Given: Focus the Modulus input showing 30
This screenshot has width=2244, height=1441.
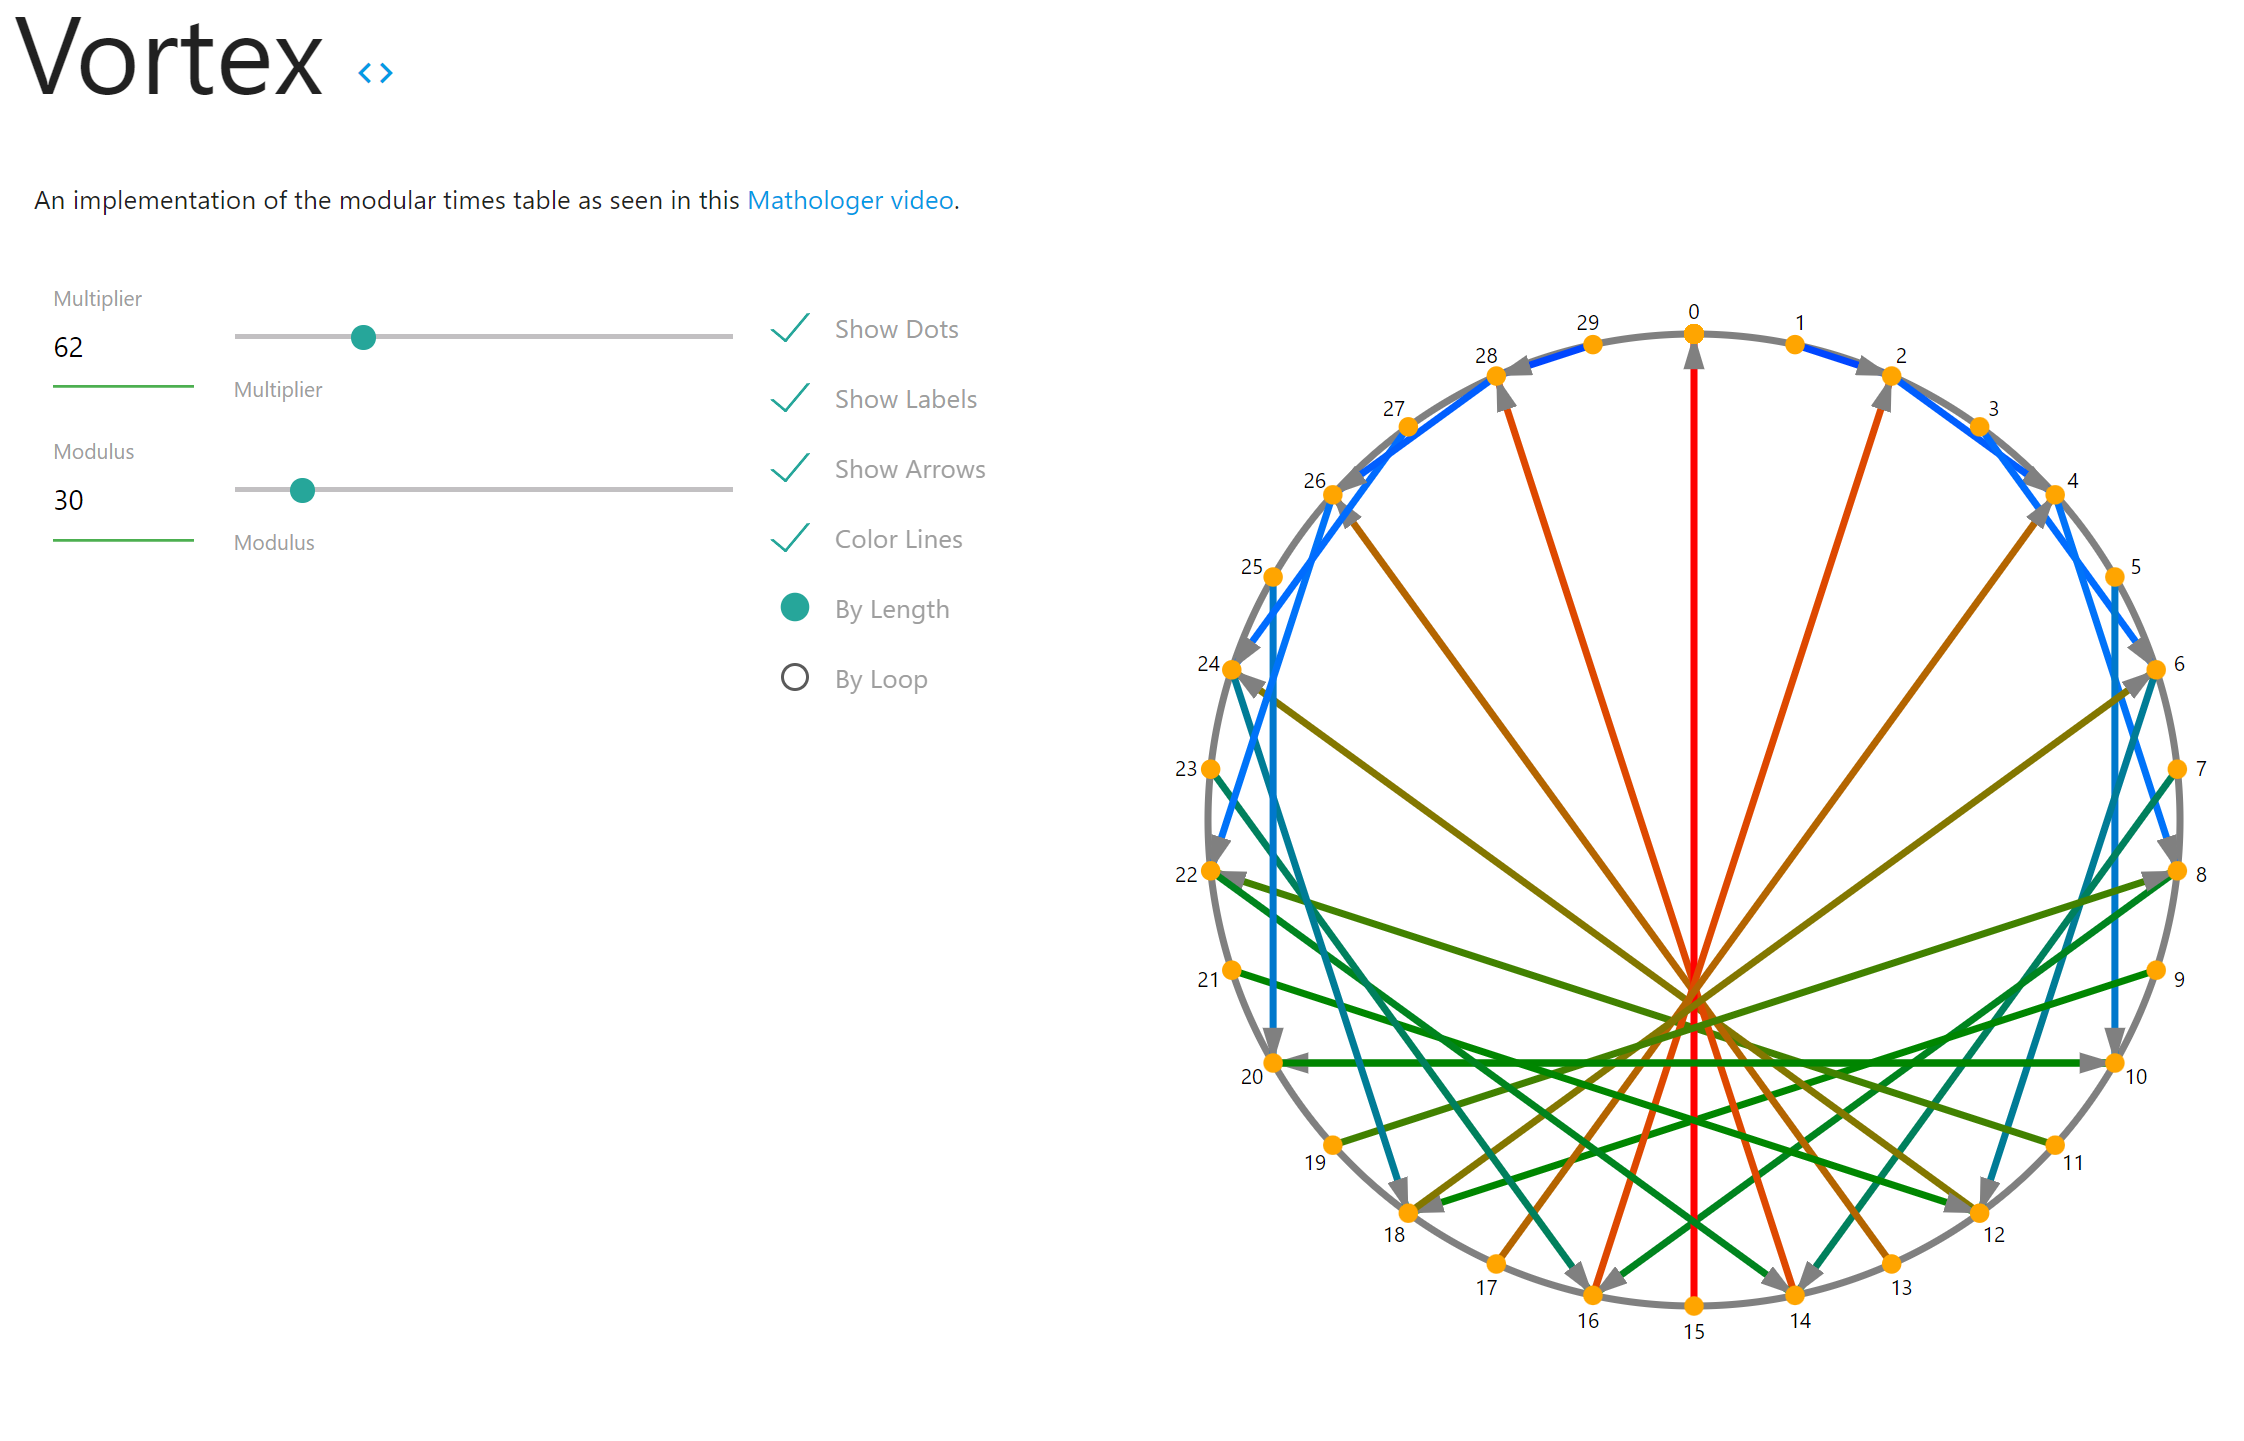Looking at the screenshot, I should click(x=123, y=501).
